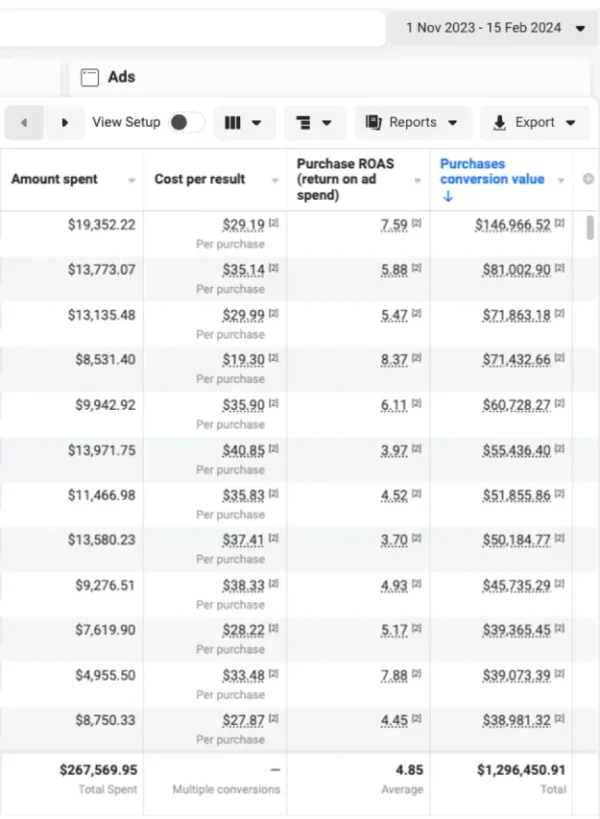Add a column with the plus icon

tap(588, 179)
